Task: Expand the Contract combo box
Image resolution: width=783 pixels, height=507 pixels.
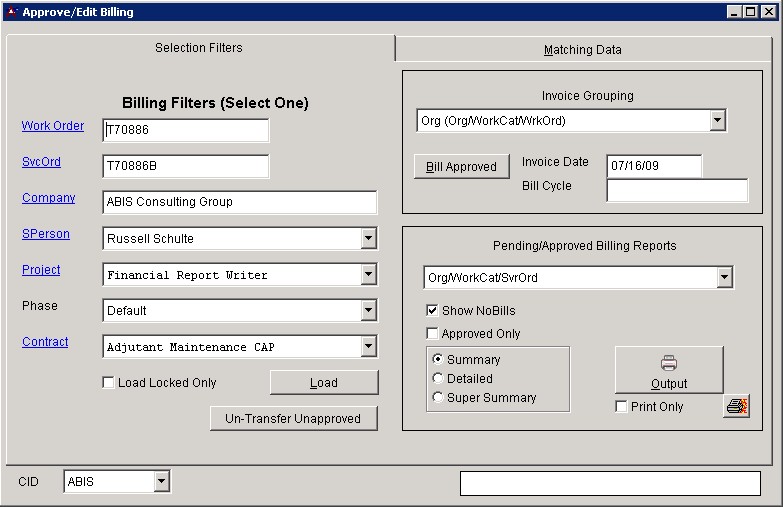Action: (x=368, y=347)
